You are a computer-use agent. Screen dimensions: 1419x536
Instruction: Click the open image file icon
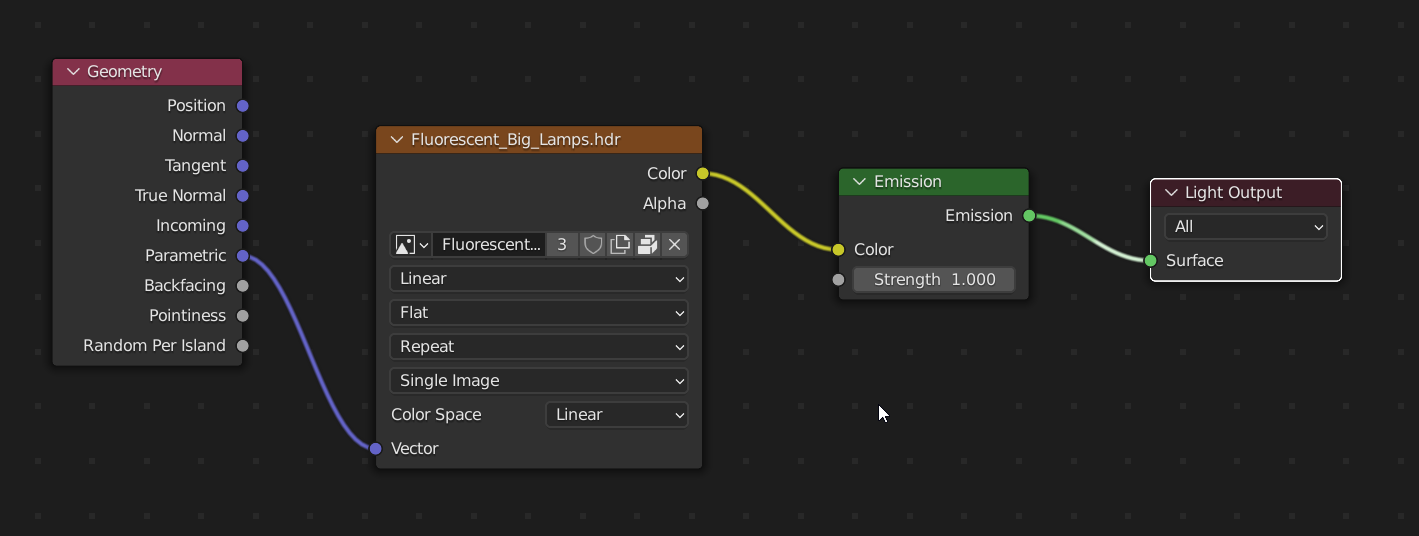click(x=647, y=245)
